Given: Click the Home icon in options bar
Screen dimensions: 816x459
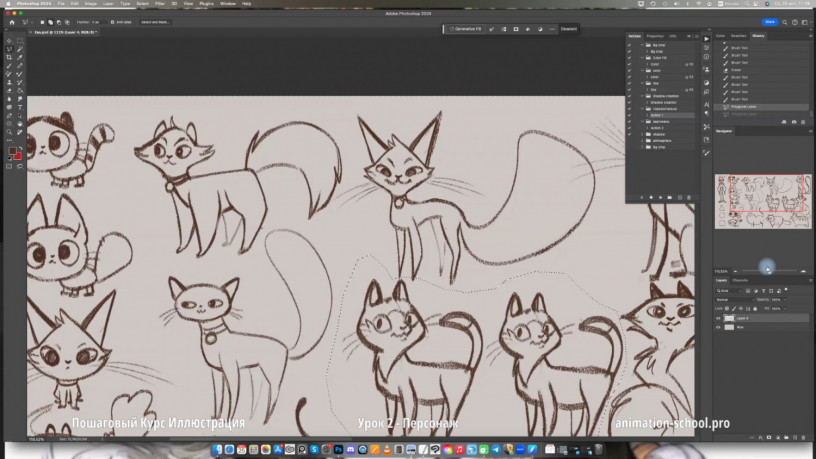Looking at the screenshot, I should [11, 21].
